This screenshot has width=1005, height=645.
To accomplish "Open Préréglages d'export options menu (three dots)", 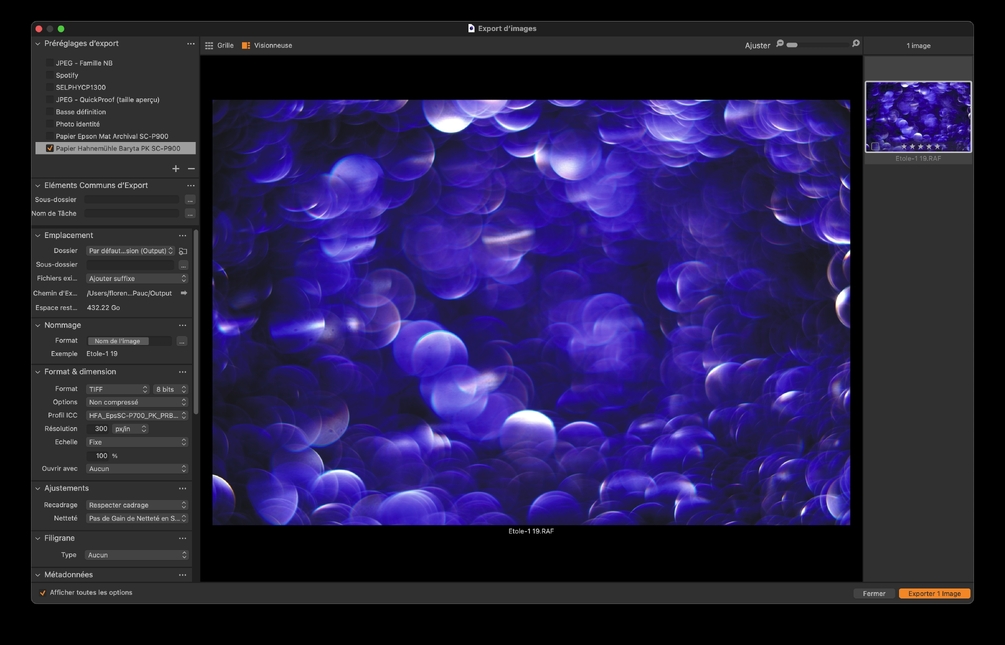I will click(191, 44).
